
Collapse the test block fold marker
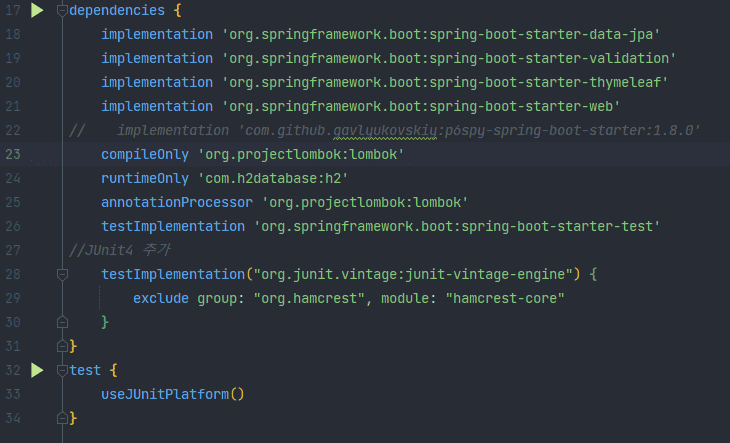62,370
